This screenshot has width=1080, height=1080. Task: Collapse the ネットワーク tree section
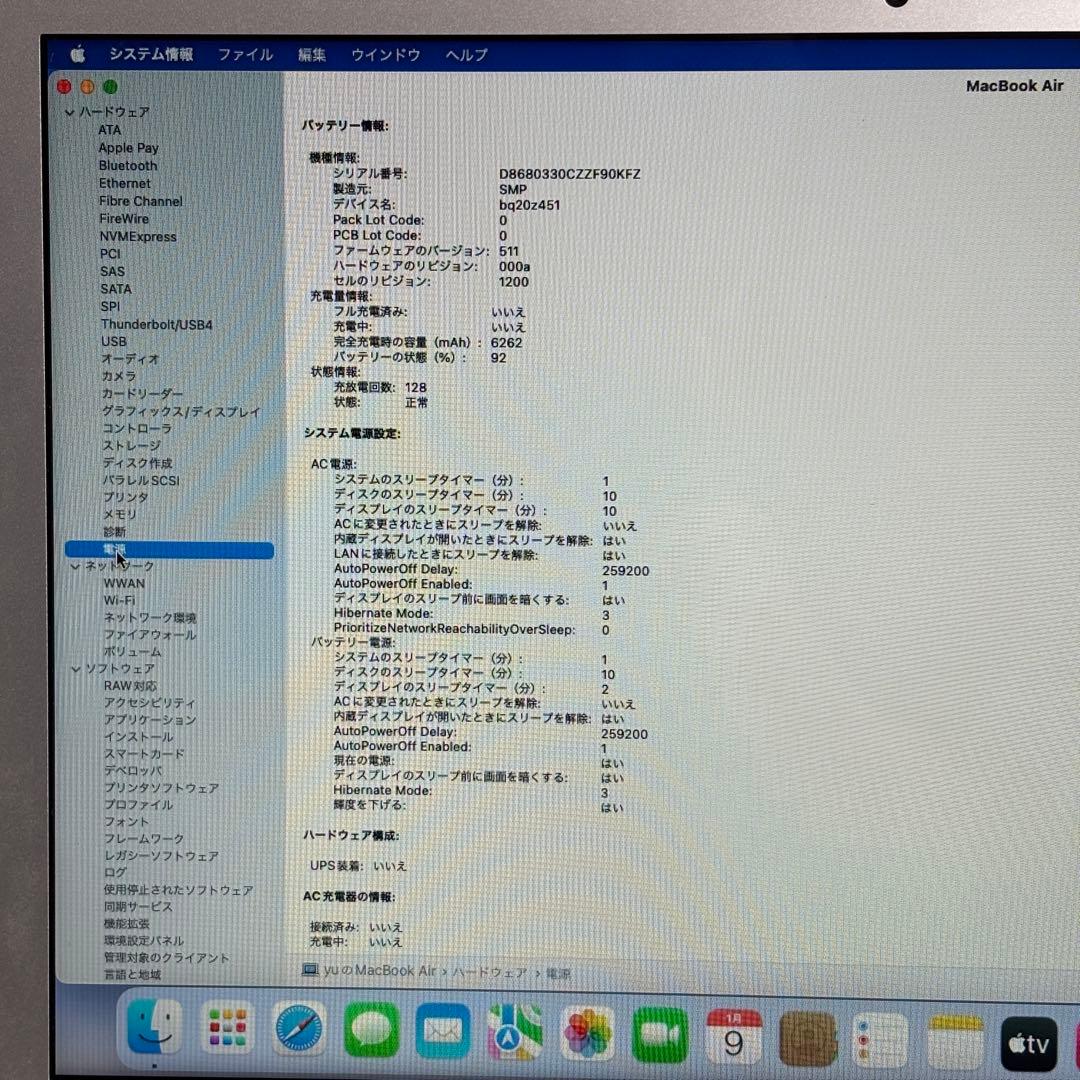point(76,566)
